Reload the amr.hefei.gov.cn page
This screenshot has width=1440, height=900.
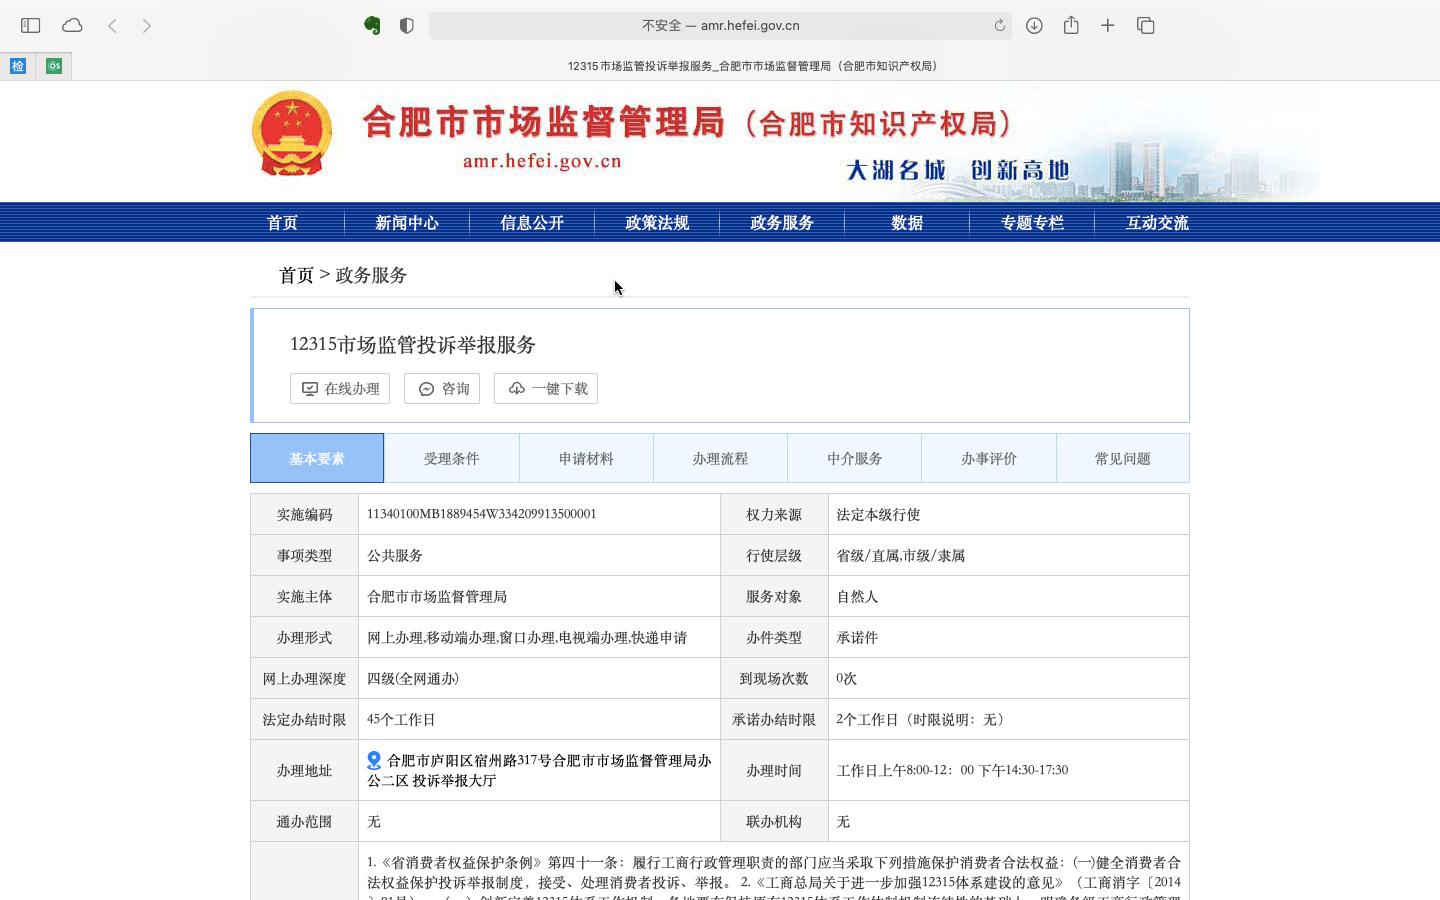tap(999, 25)
